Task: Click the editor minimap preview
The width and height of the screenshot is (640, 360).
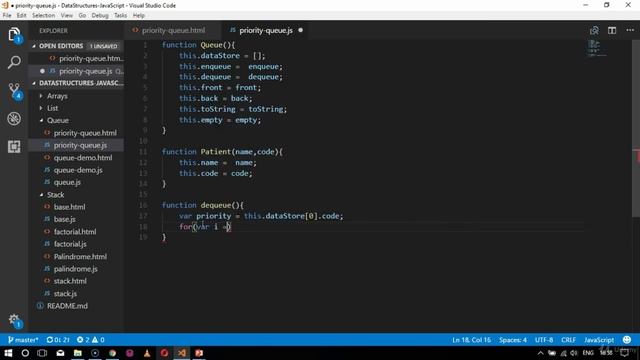Action: (x=597, y=48)
